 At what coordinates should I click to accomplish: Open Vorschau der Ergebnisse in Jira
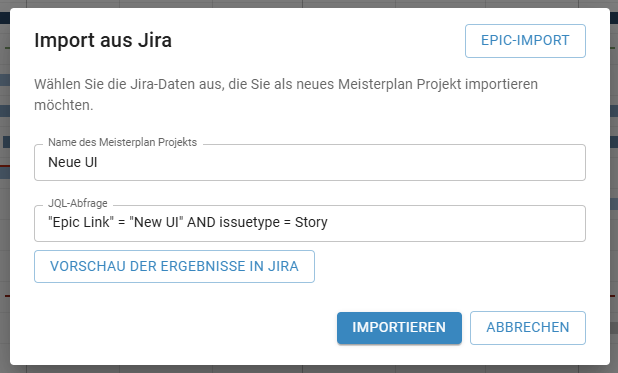[174, 267]
